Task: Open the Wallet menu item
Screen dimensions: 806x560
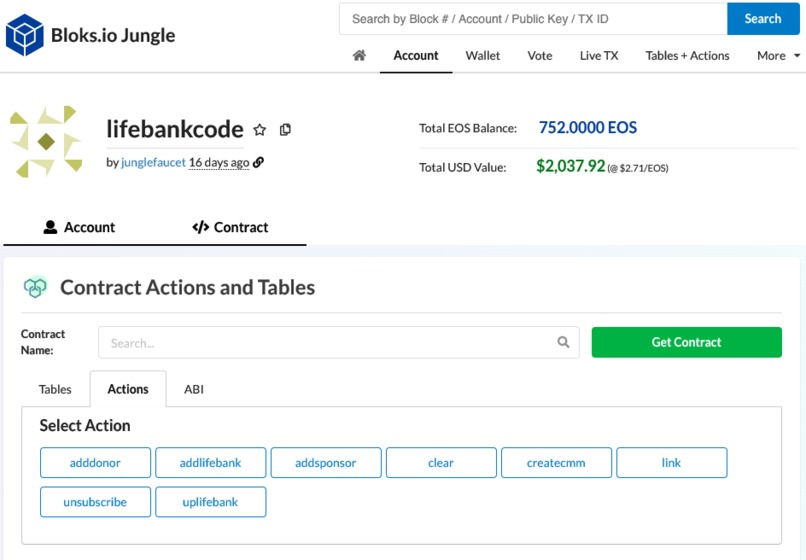Action: [x=483, y=56]
